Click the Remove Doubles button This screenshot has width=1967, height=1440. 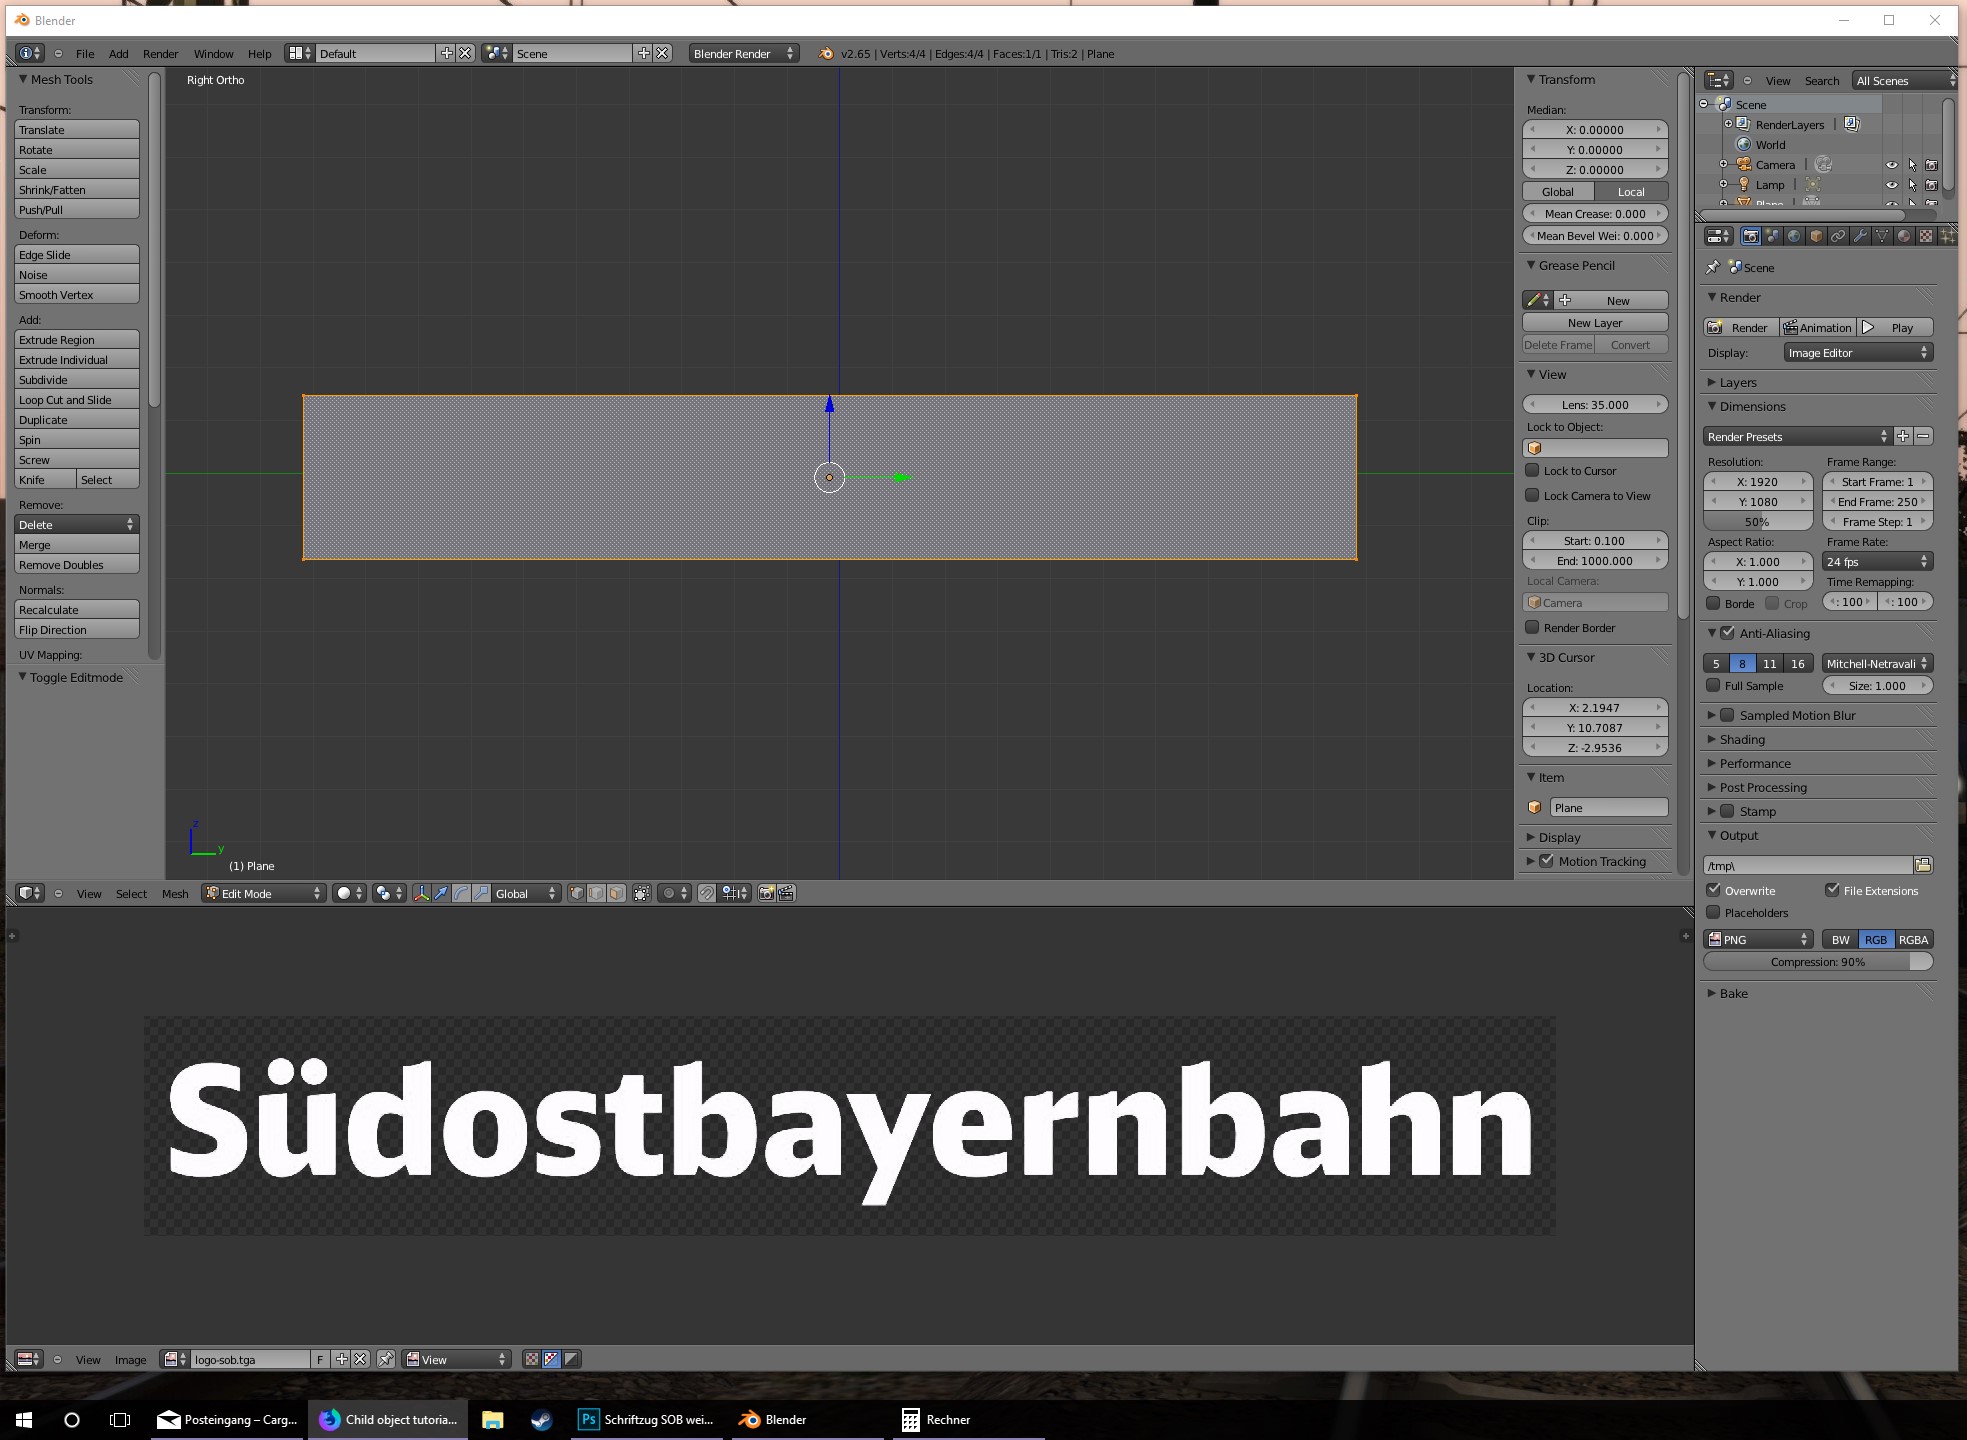tap(76, 565)
